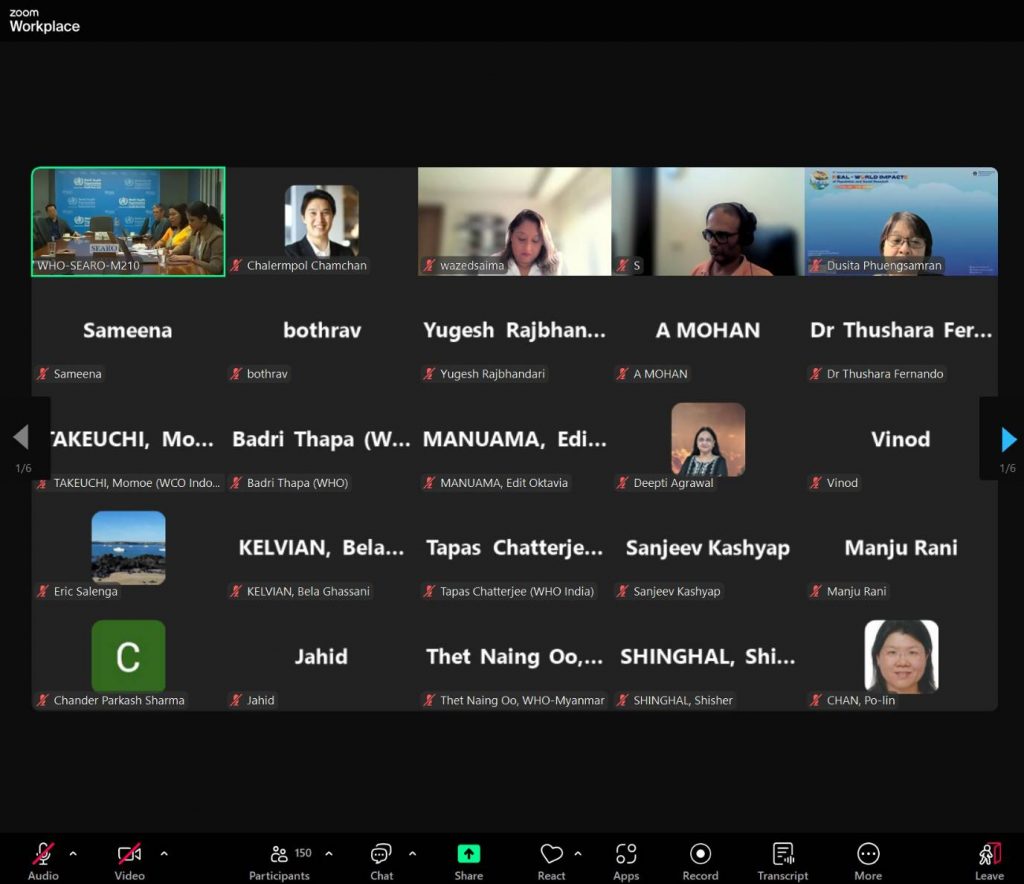Expand the Participants options arrow

coord(329,854)
